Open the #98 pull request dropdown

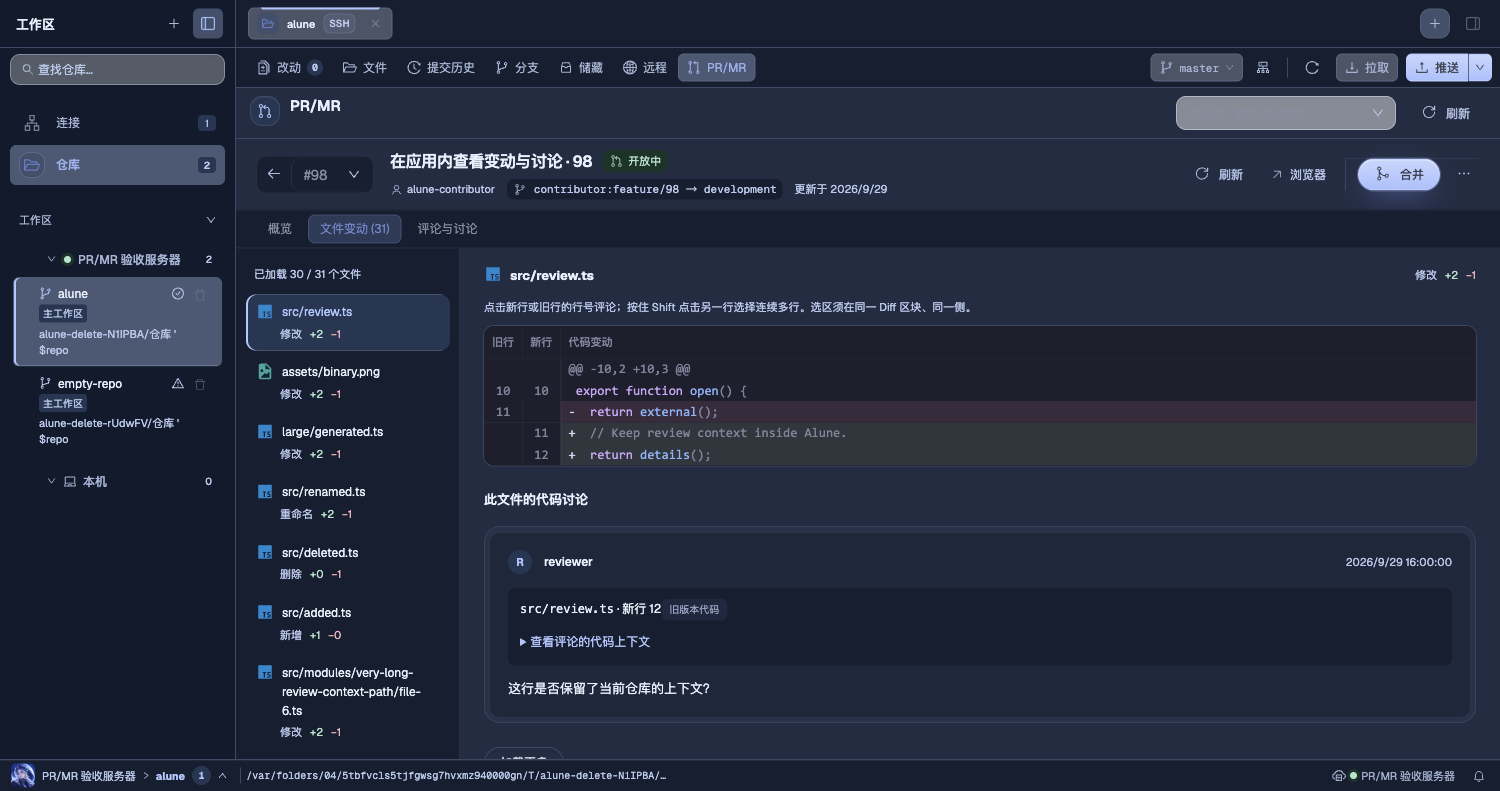[331, 175]
